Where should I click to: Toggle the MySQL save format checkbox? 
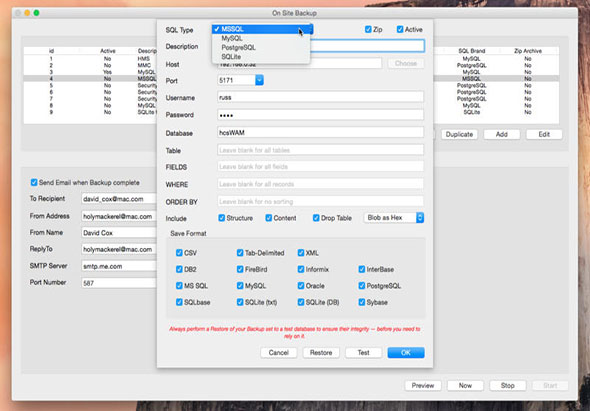(x=240, y=286)
